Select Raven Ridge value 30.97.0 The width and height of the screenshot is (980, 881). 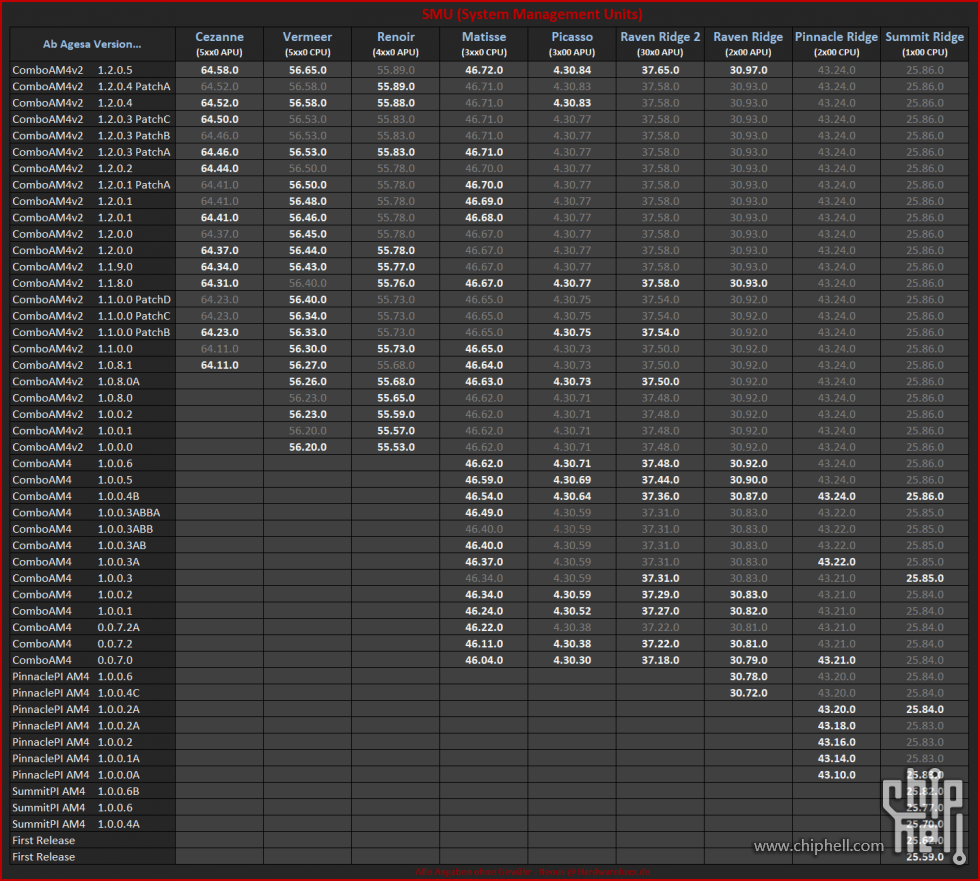[748, 70]
